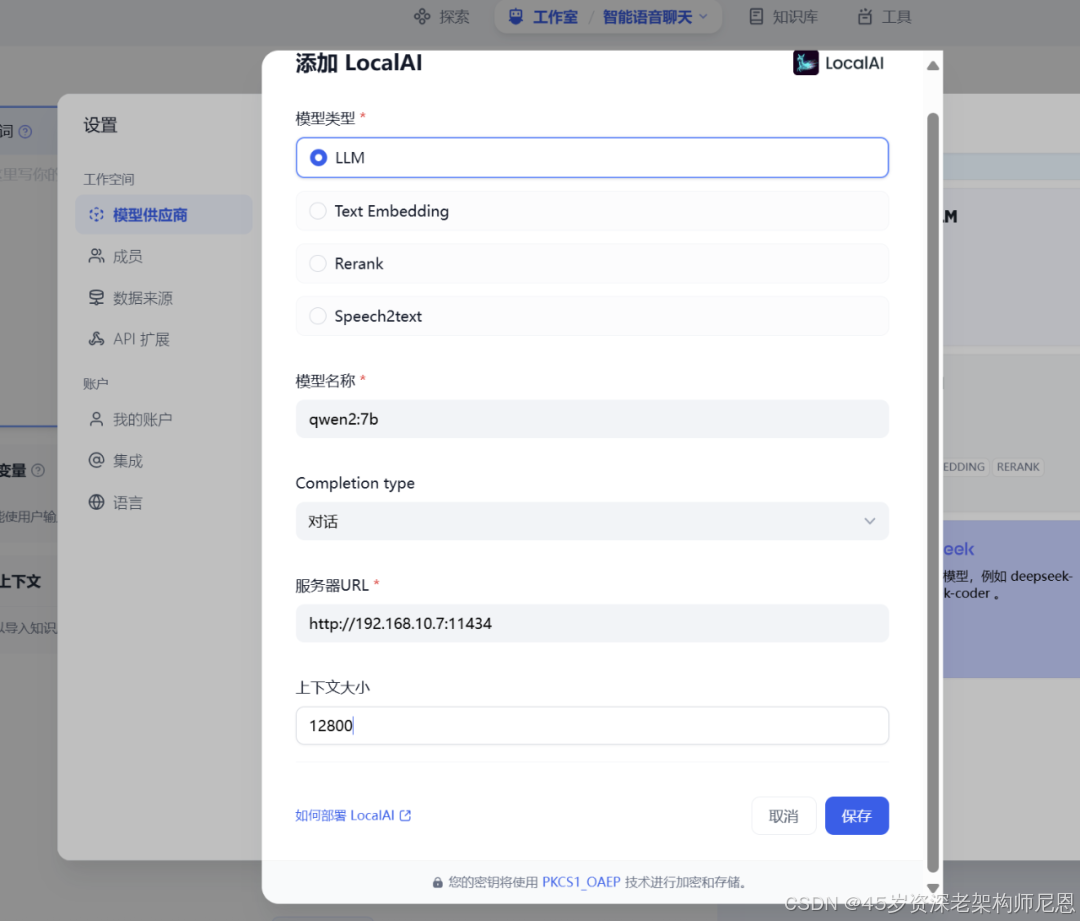Open 我的账户 in the settings sidebar
The width and height of the screenshot is (1080, 921).
(164, 419)
